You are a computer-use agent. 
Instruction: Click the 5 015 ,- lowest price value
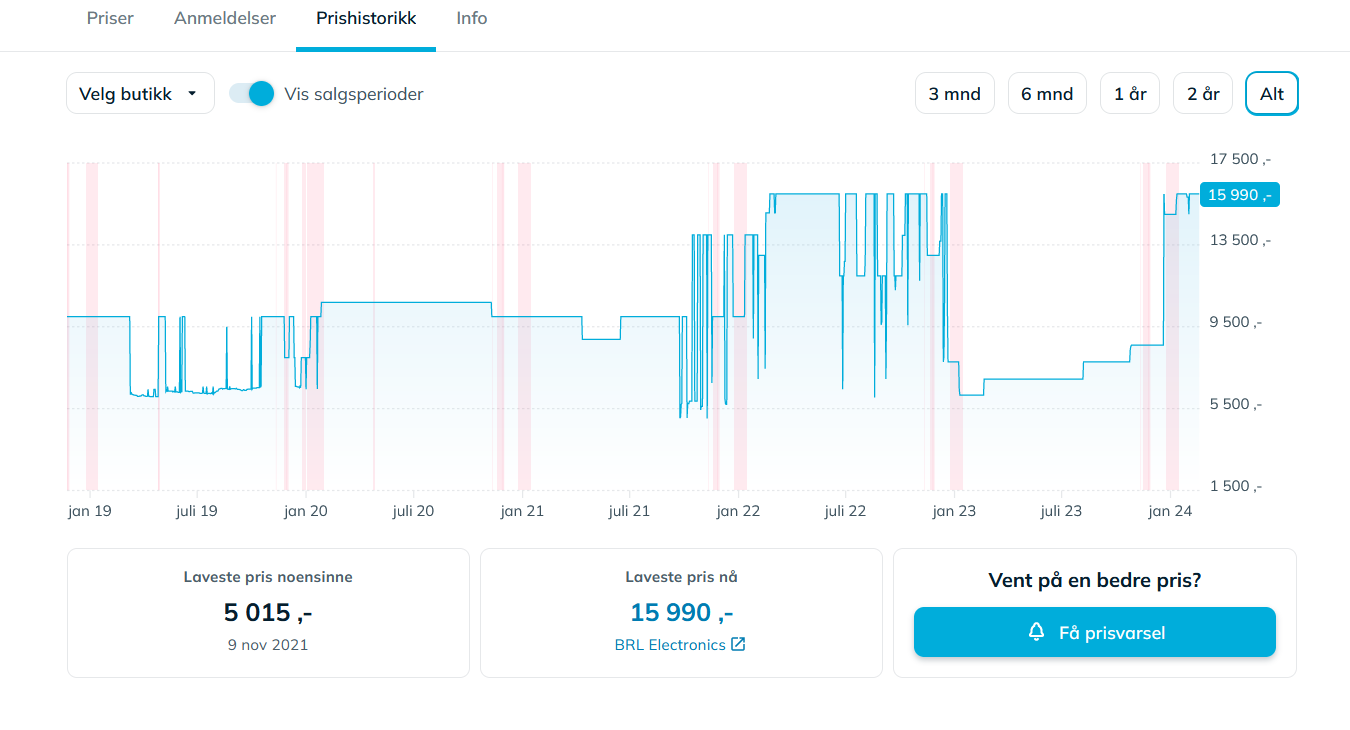tap(268, 612)
